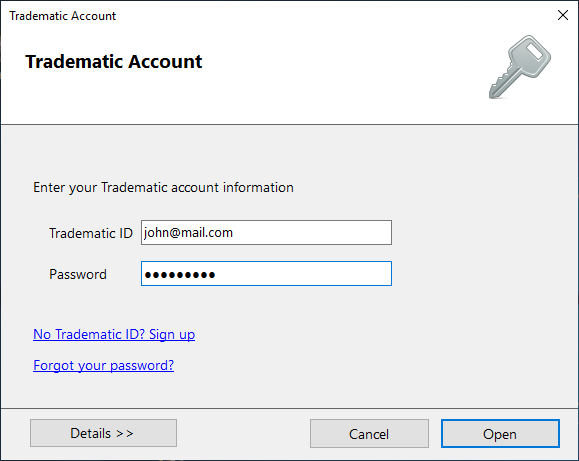Screen dimensions: 579x461
Task: Click the Open button to log in
Action: [x=500, y=434]
